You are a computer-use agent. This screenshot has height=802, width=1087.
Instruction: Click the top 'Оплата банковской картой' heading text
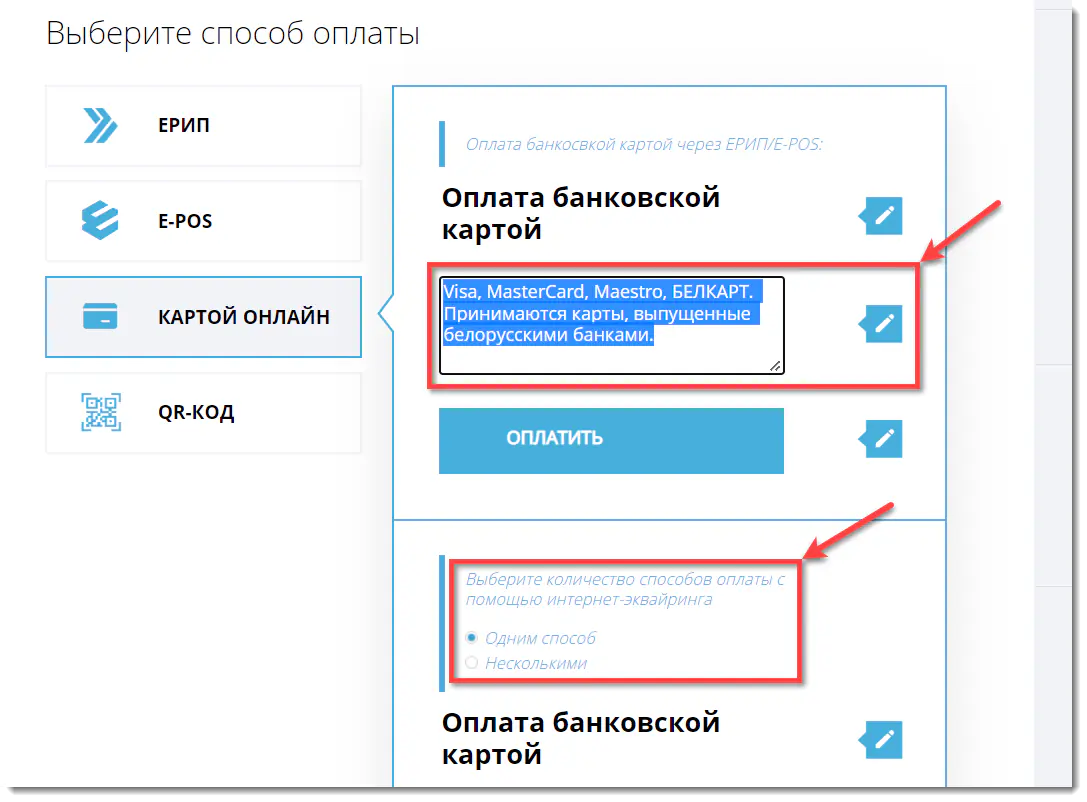pos(580,213)
